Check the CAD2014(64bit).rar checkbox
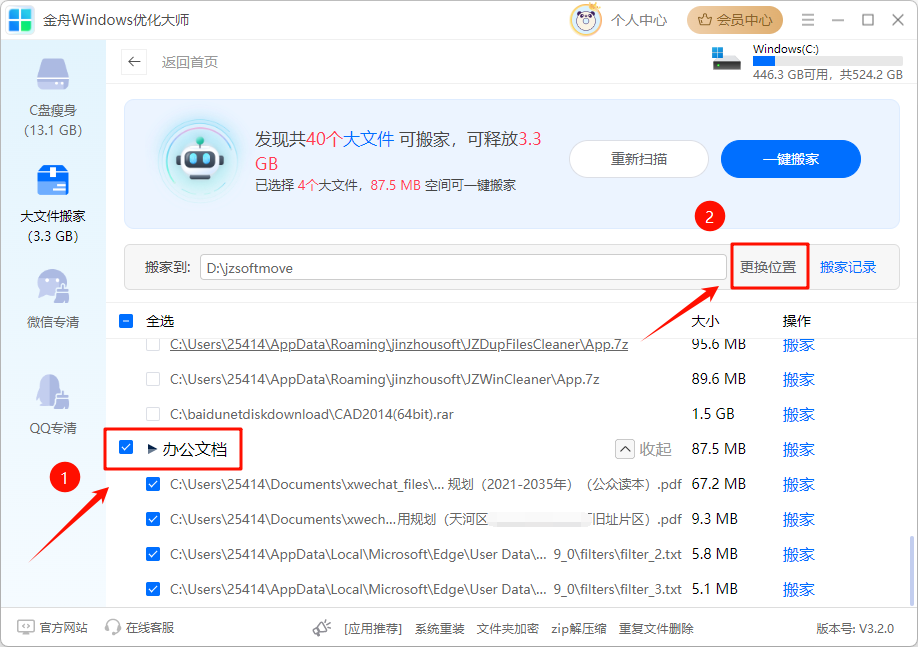Screen dimensions: 918x647 click(x=153, y=415)
